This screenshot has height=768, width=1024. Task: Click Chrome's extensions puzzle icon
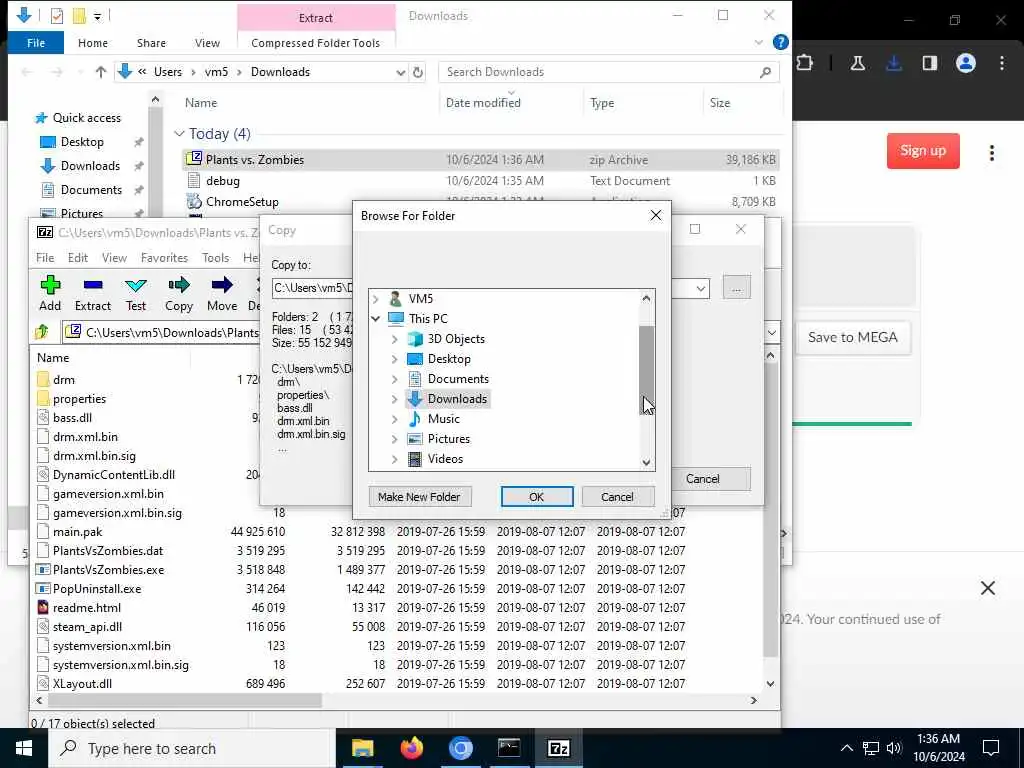805,63
